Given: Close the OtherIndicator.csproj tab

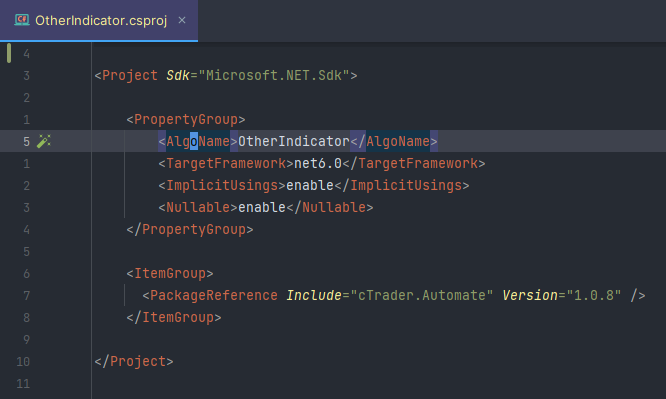Looking at the screenshot, I should click(x=182, y=20).
